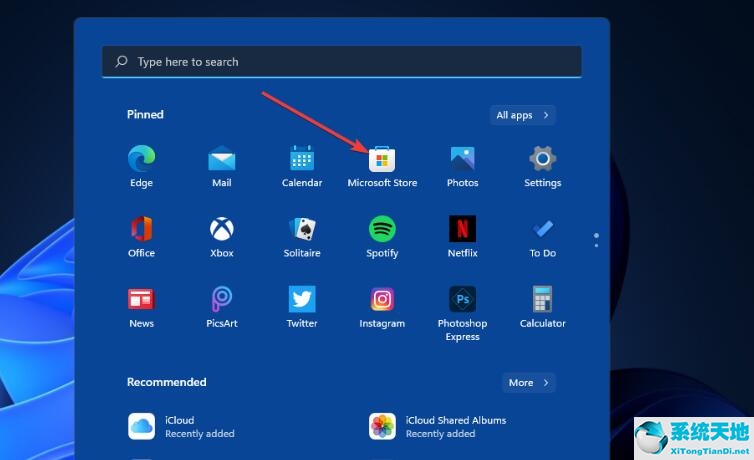
Task: Open recently added iCloud app
Action: tap(181, 426)
